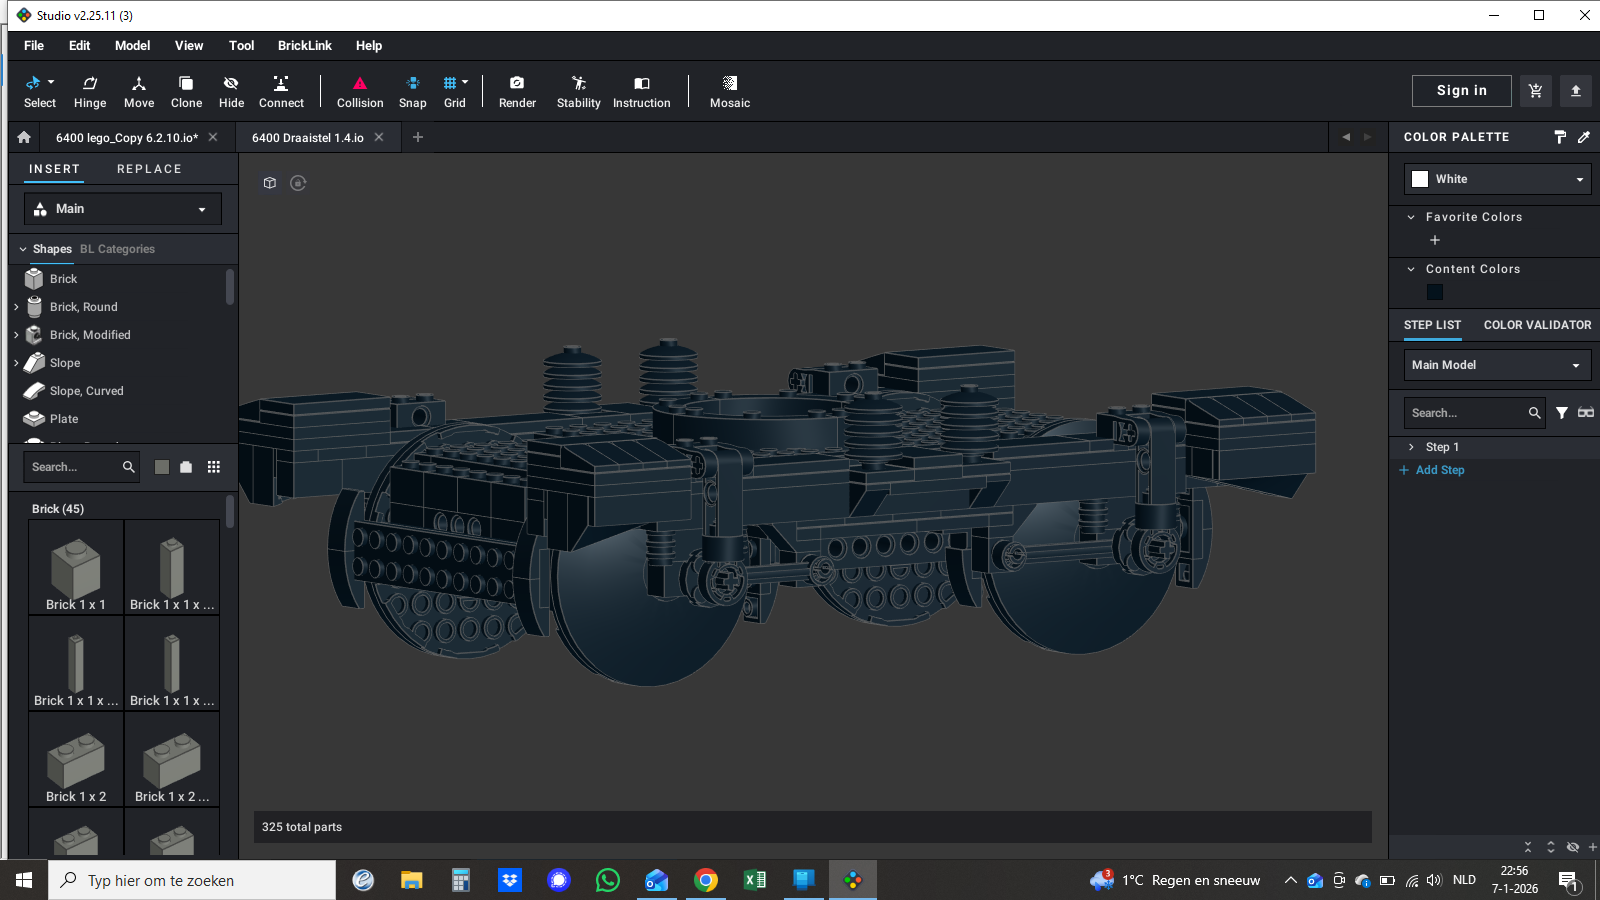Toggle hidden parts eye icon in step list
1600x900 pixels.
coord(1572,847)
